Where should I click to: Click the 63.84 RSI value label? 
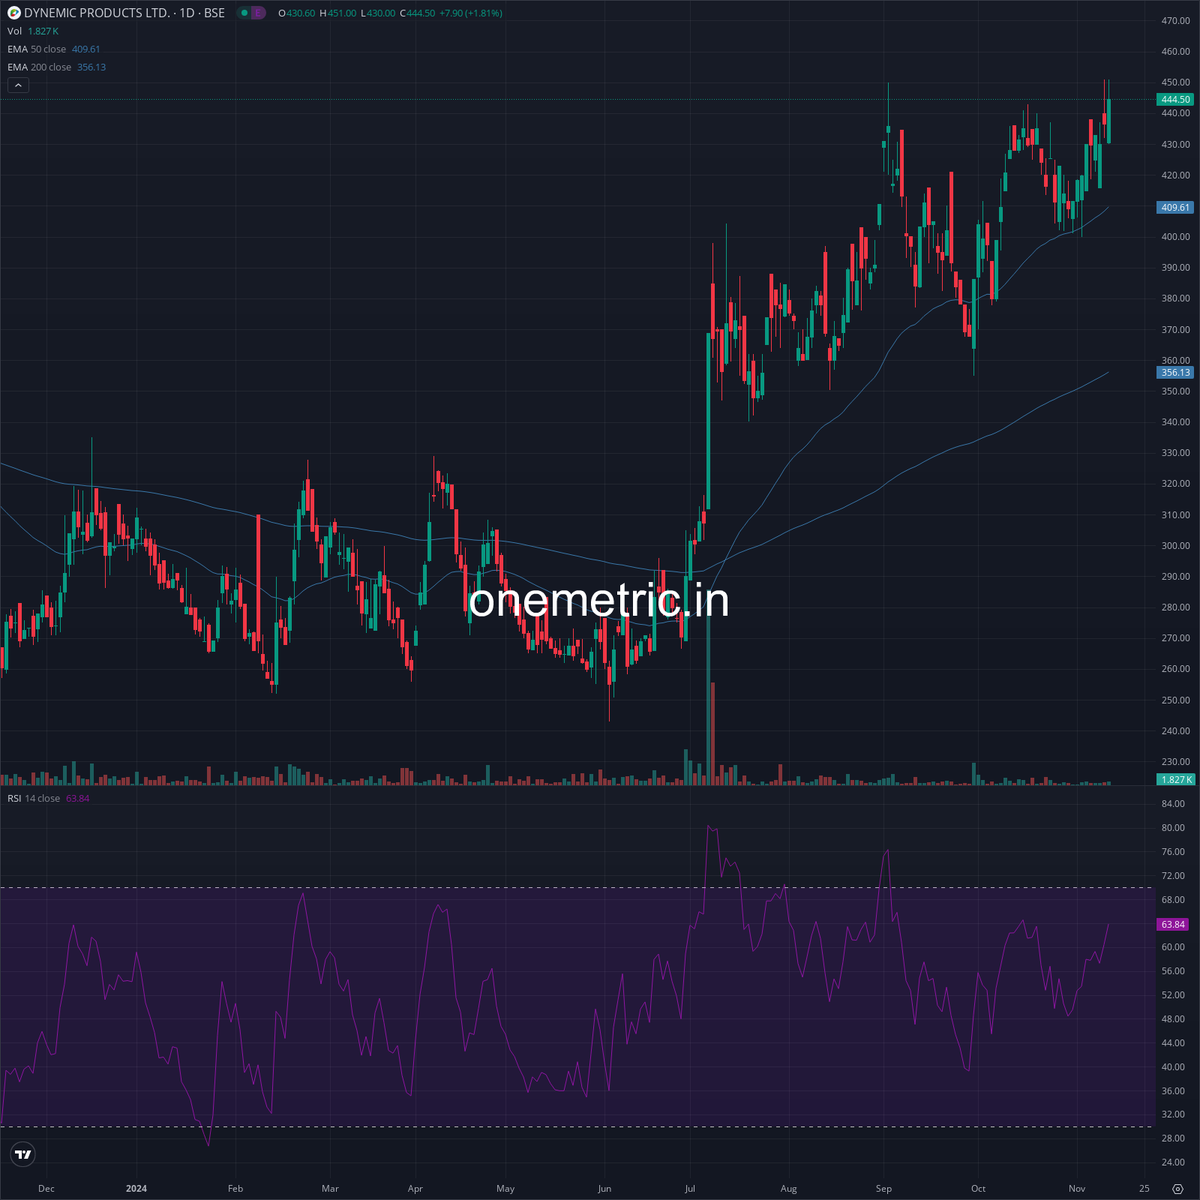coord(1175,925)
